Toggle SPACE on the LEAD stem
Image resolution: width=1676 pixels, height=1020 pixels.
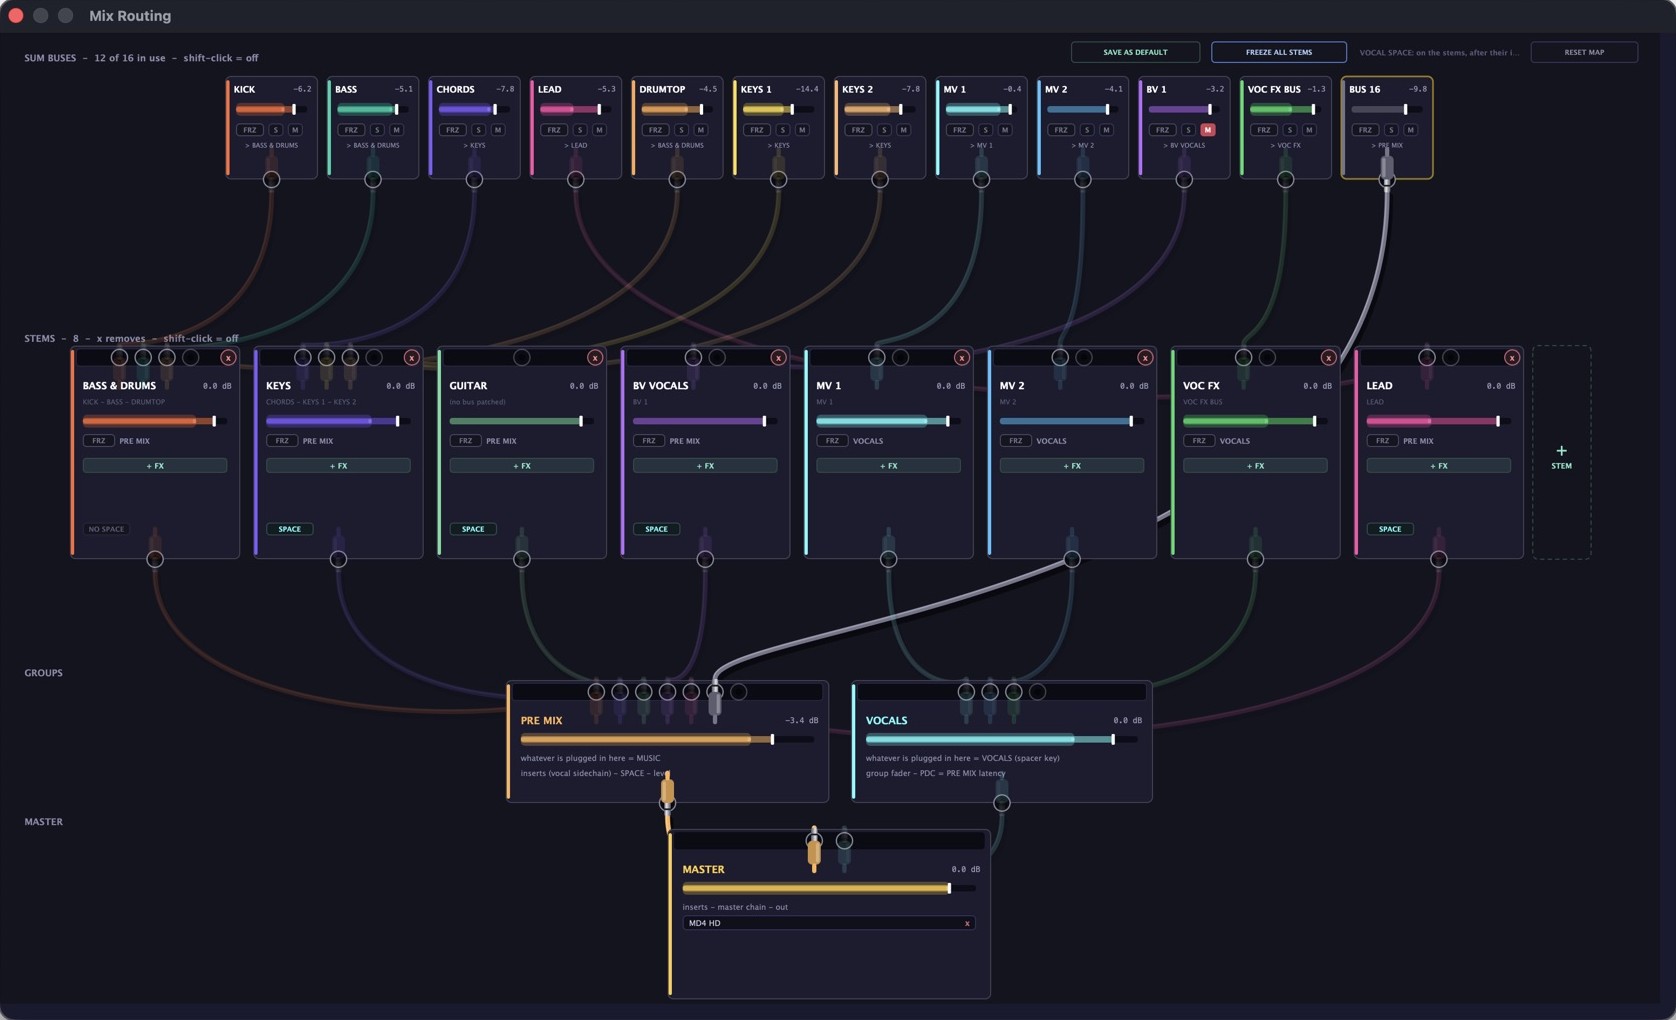point(1390,529)
